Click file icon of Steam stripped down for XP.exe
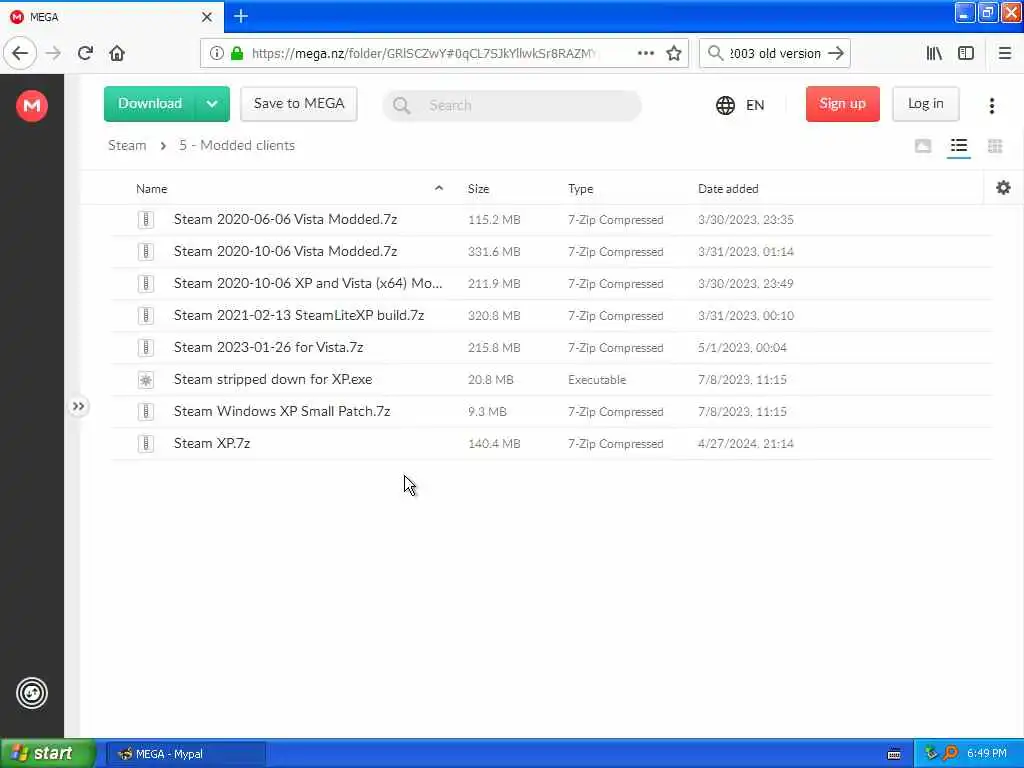The image size is (1024, 768). point(146,379)
